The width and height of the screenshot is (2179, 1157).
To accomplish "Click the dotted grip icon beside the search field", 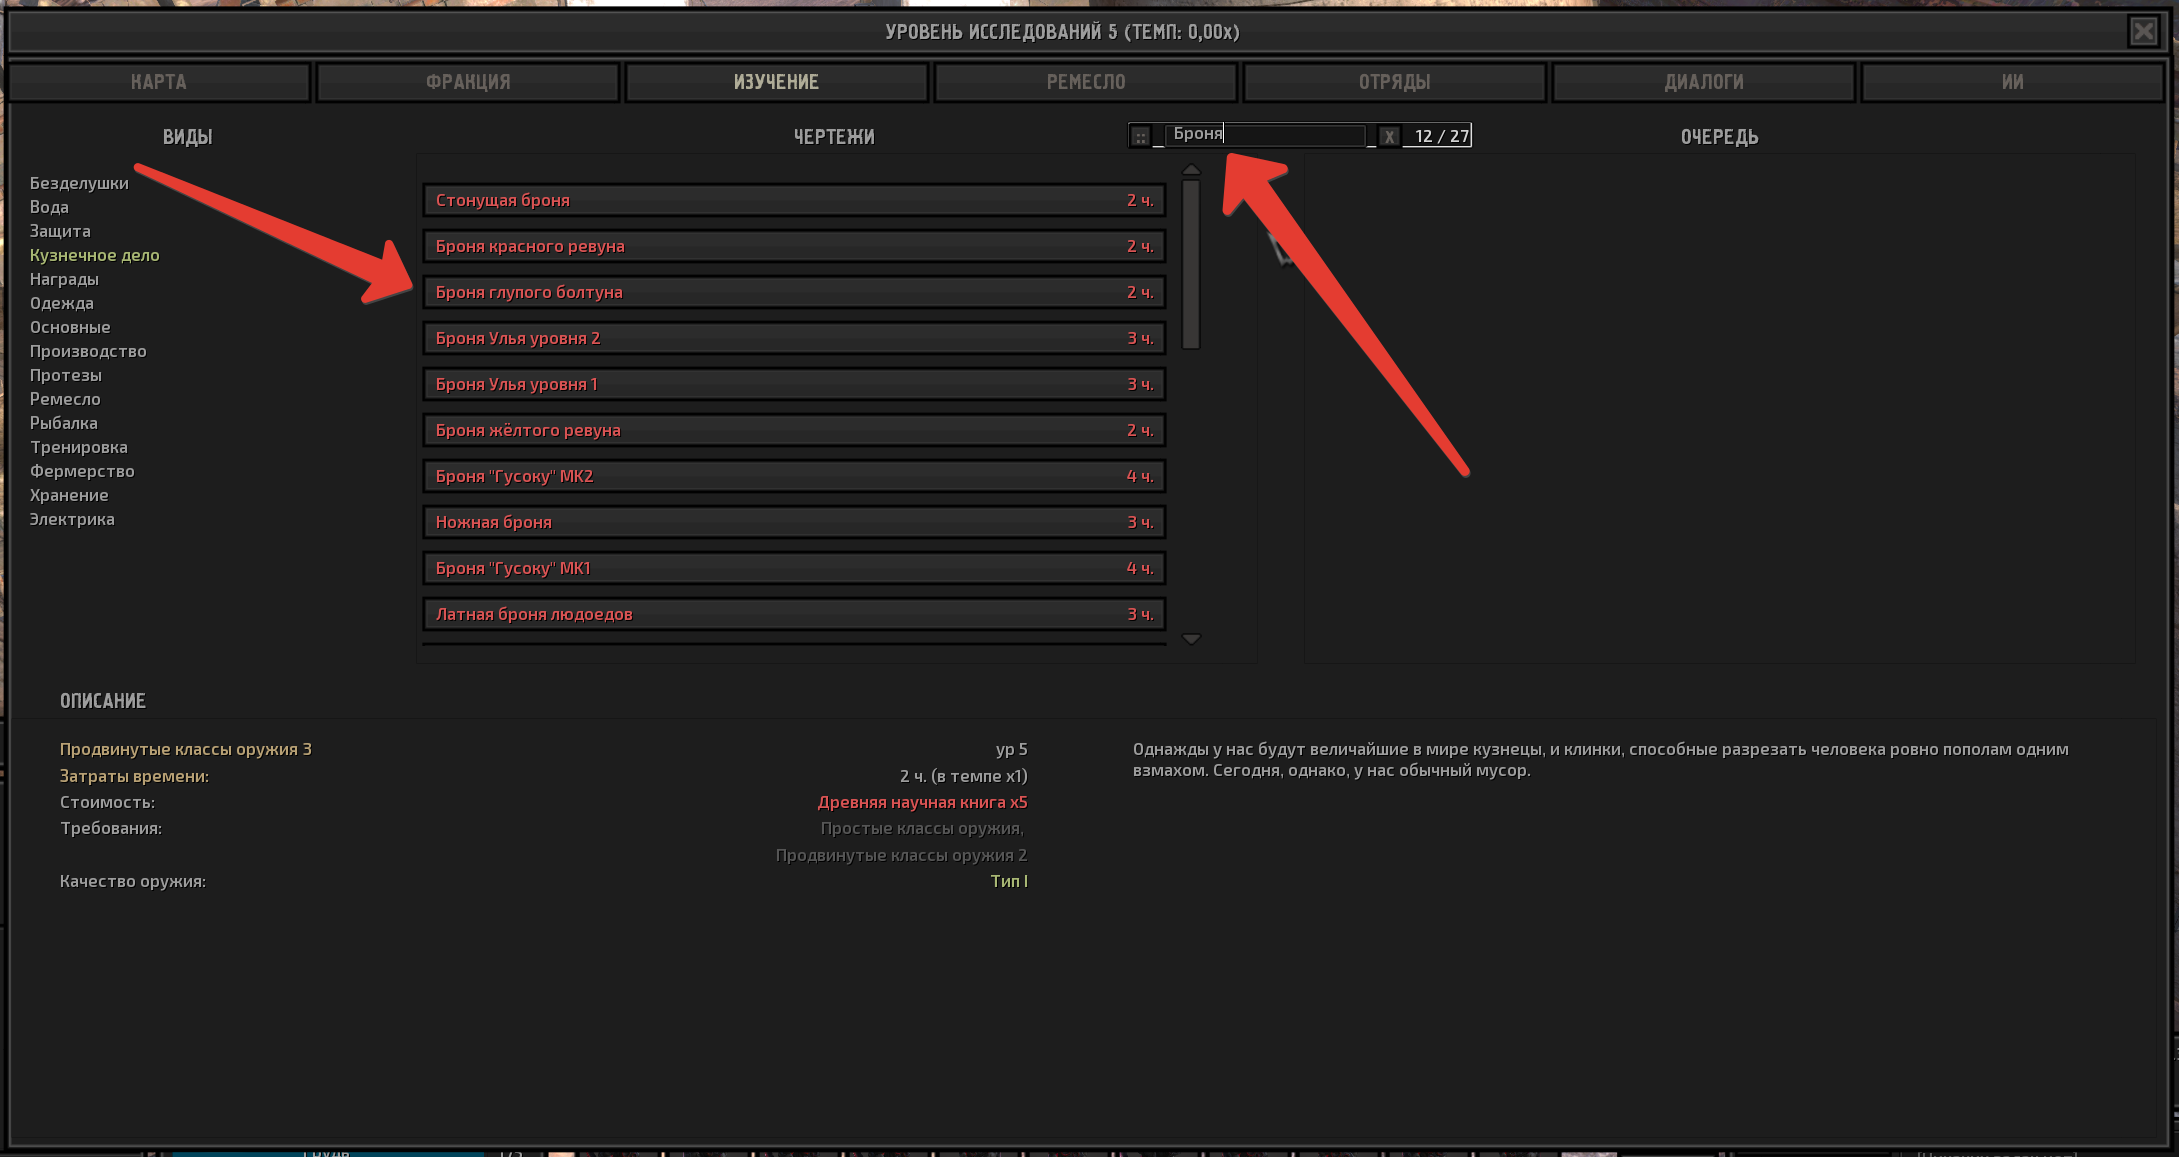I will pyautogui.click(x=1141, y=136).
